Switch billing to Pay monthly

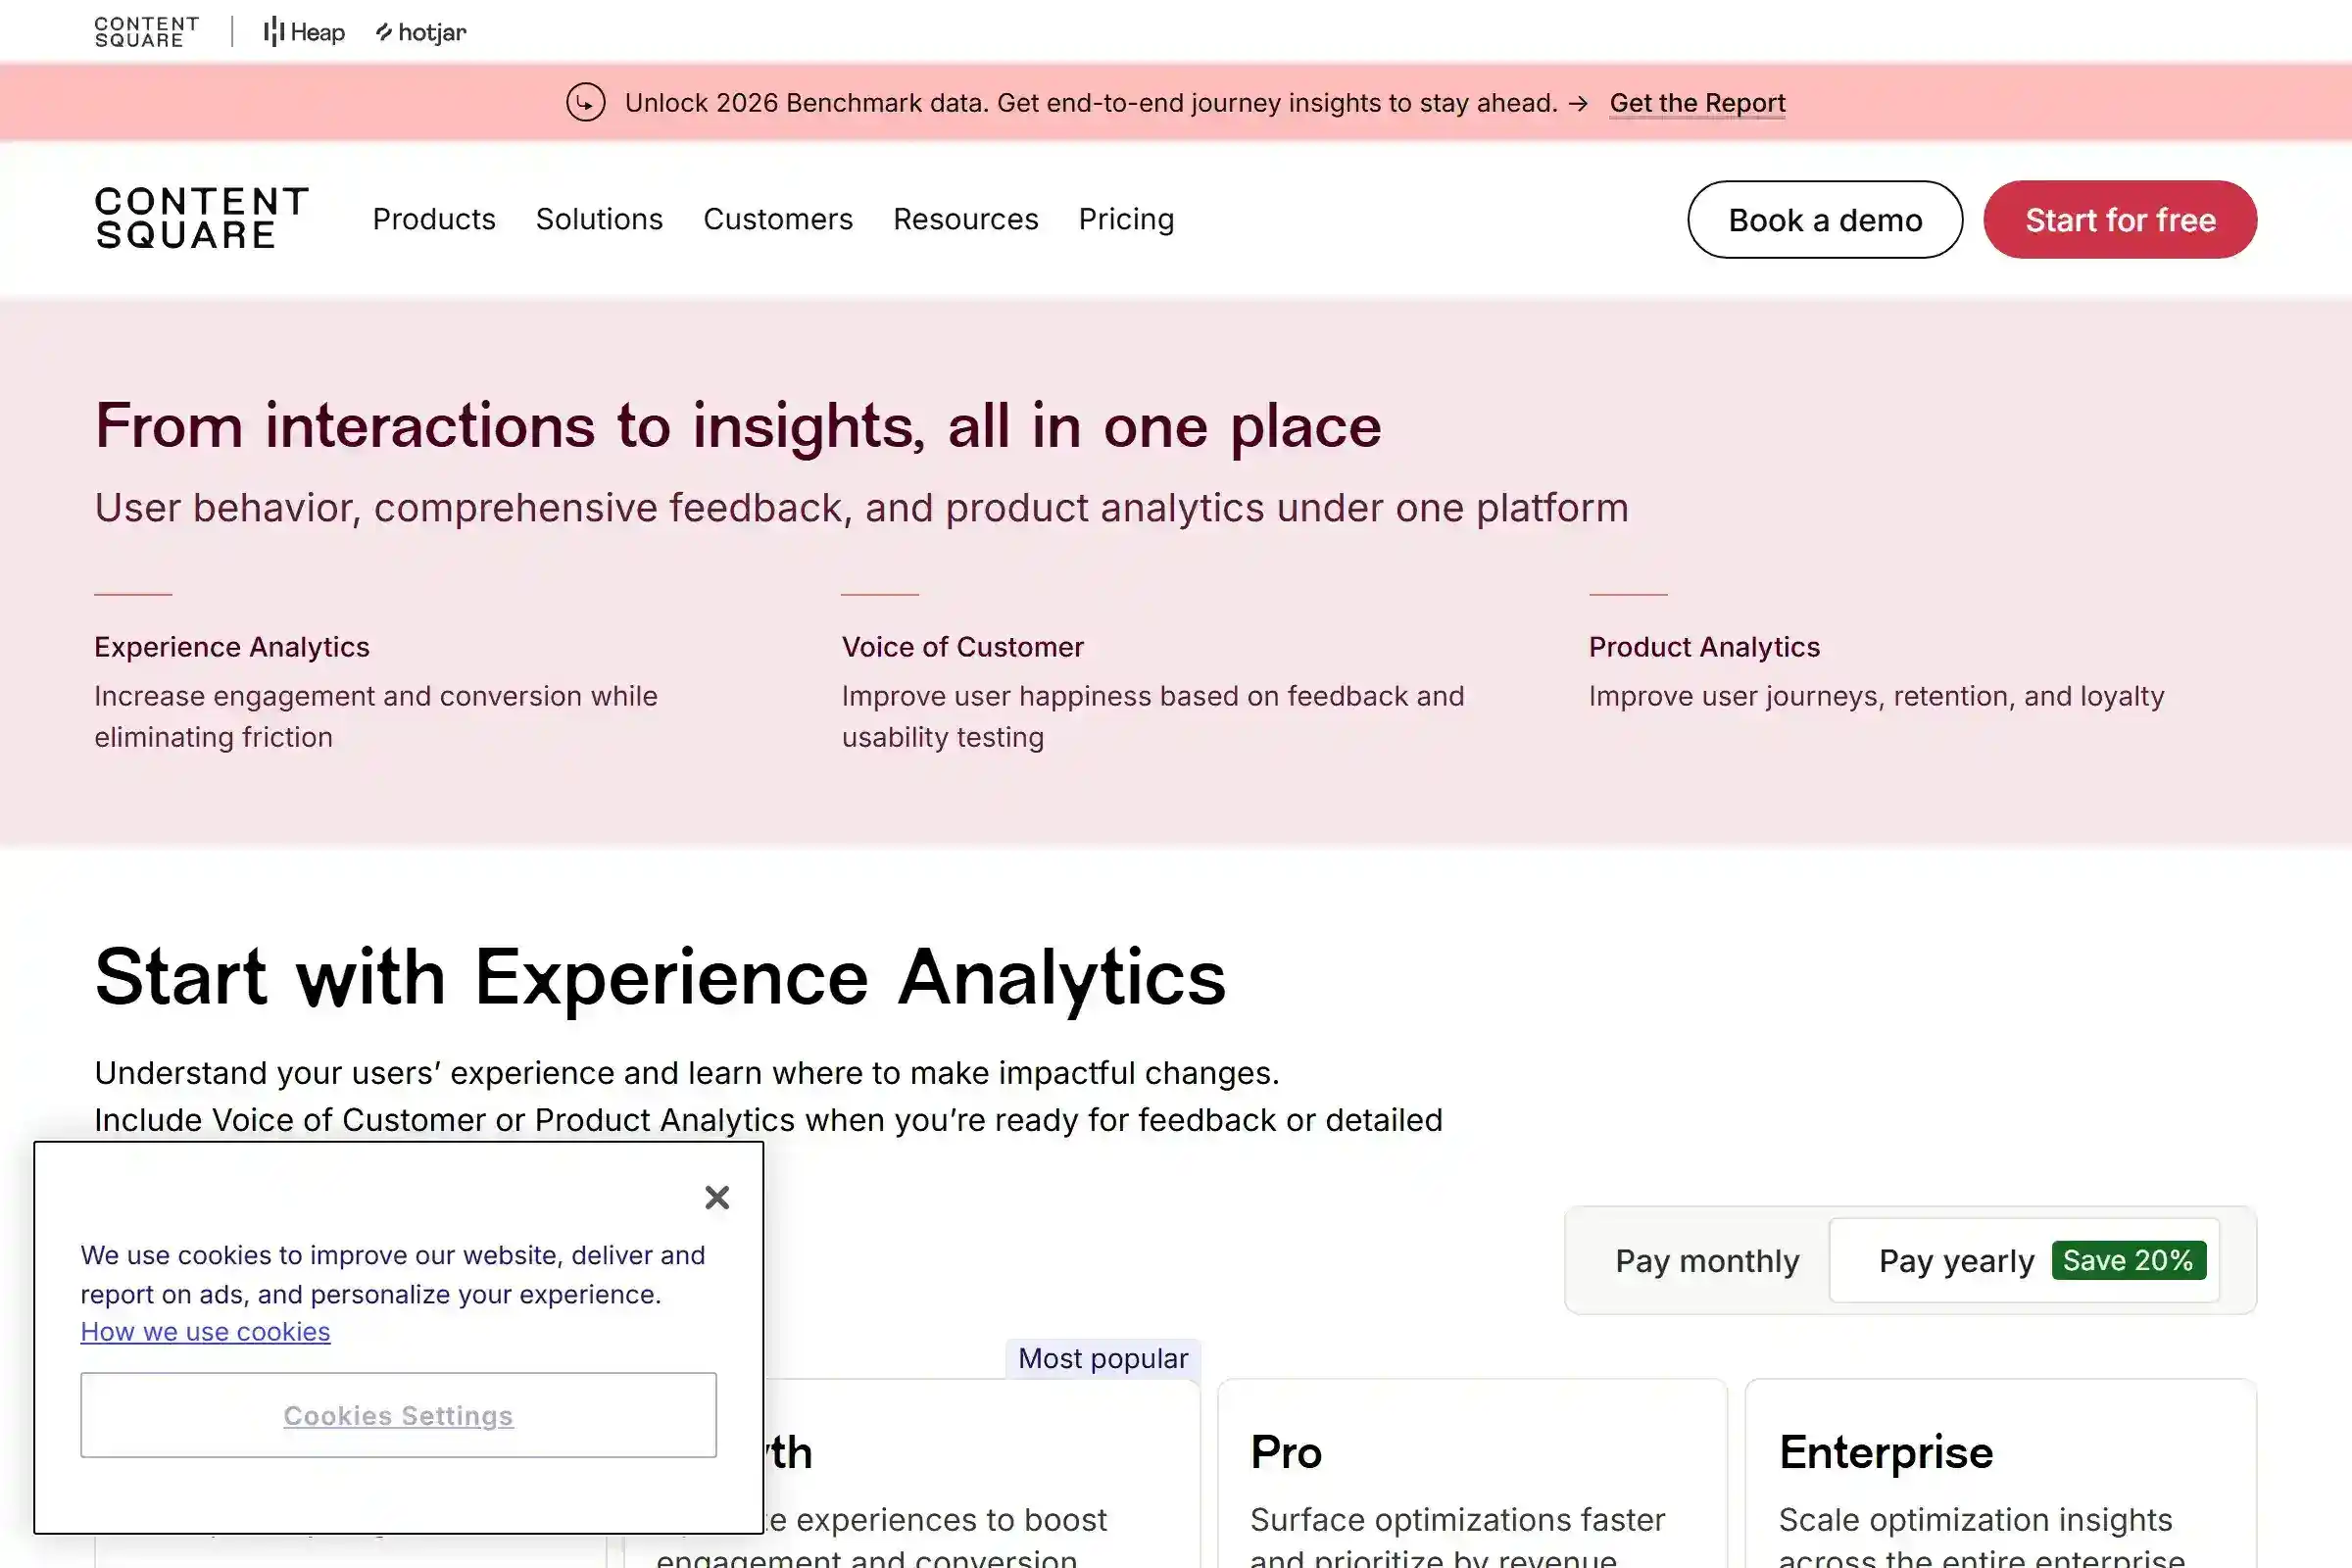(1705, 1260)
